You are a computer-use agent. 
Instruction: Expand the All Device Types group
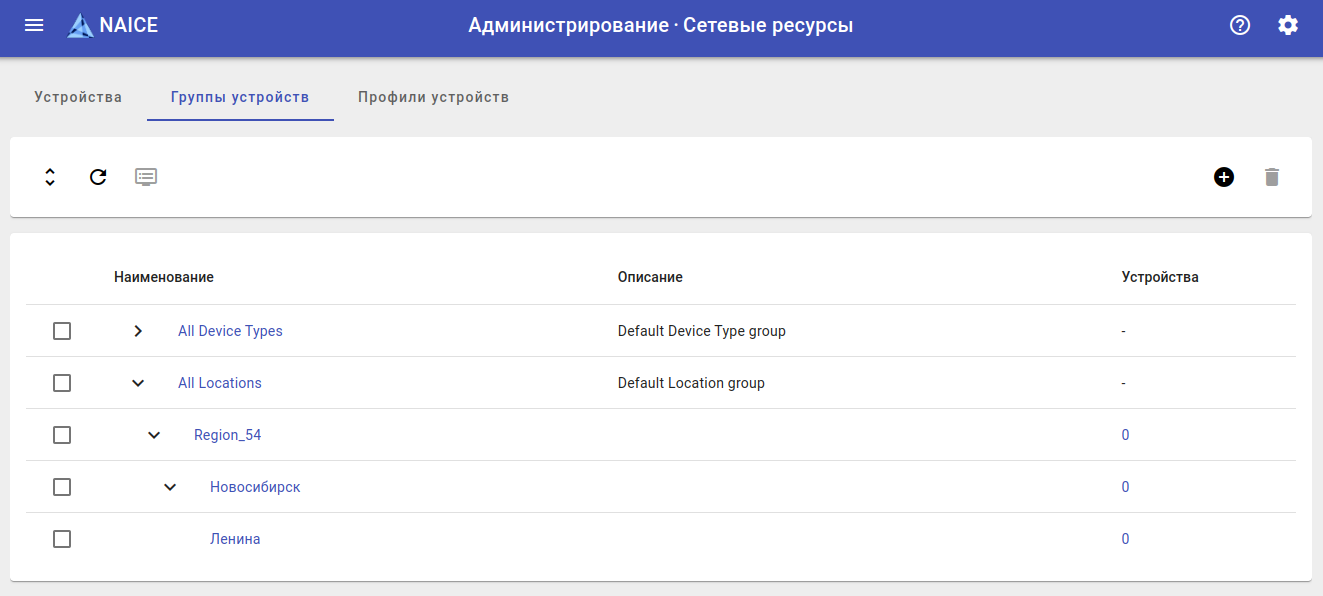[x=138, y=331]
